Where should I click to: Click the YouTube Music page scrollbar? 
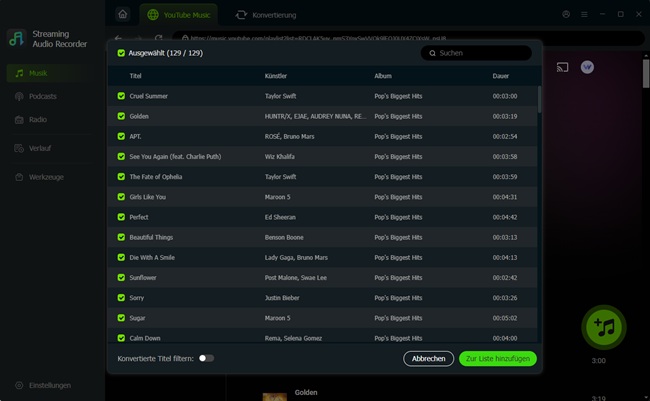tap(646, 73)
